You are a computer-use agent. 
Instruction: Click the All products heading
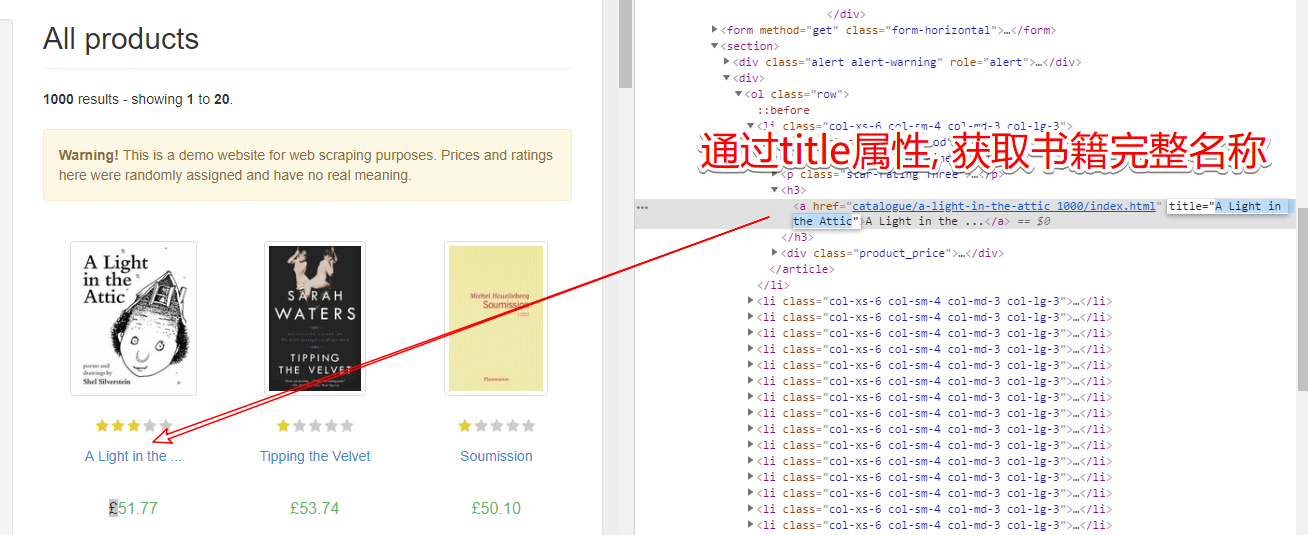point(121,39)
